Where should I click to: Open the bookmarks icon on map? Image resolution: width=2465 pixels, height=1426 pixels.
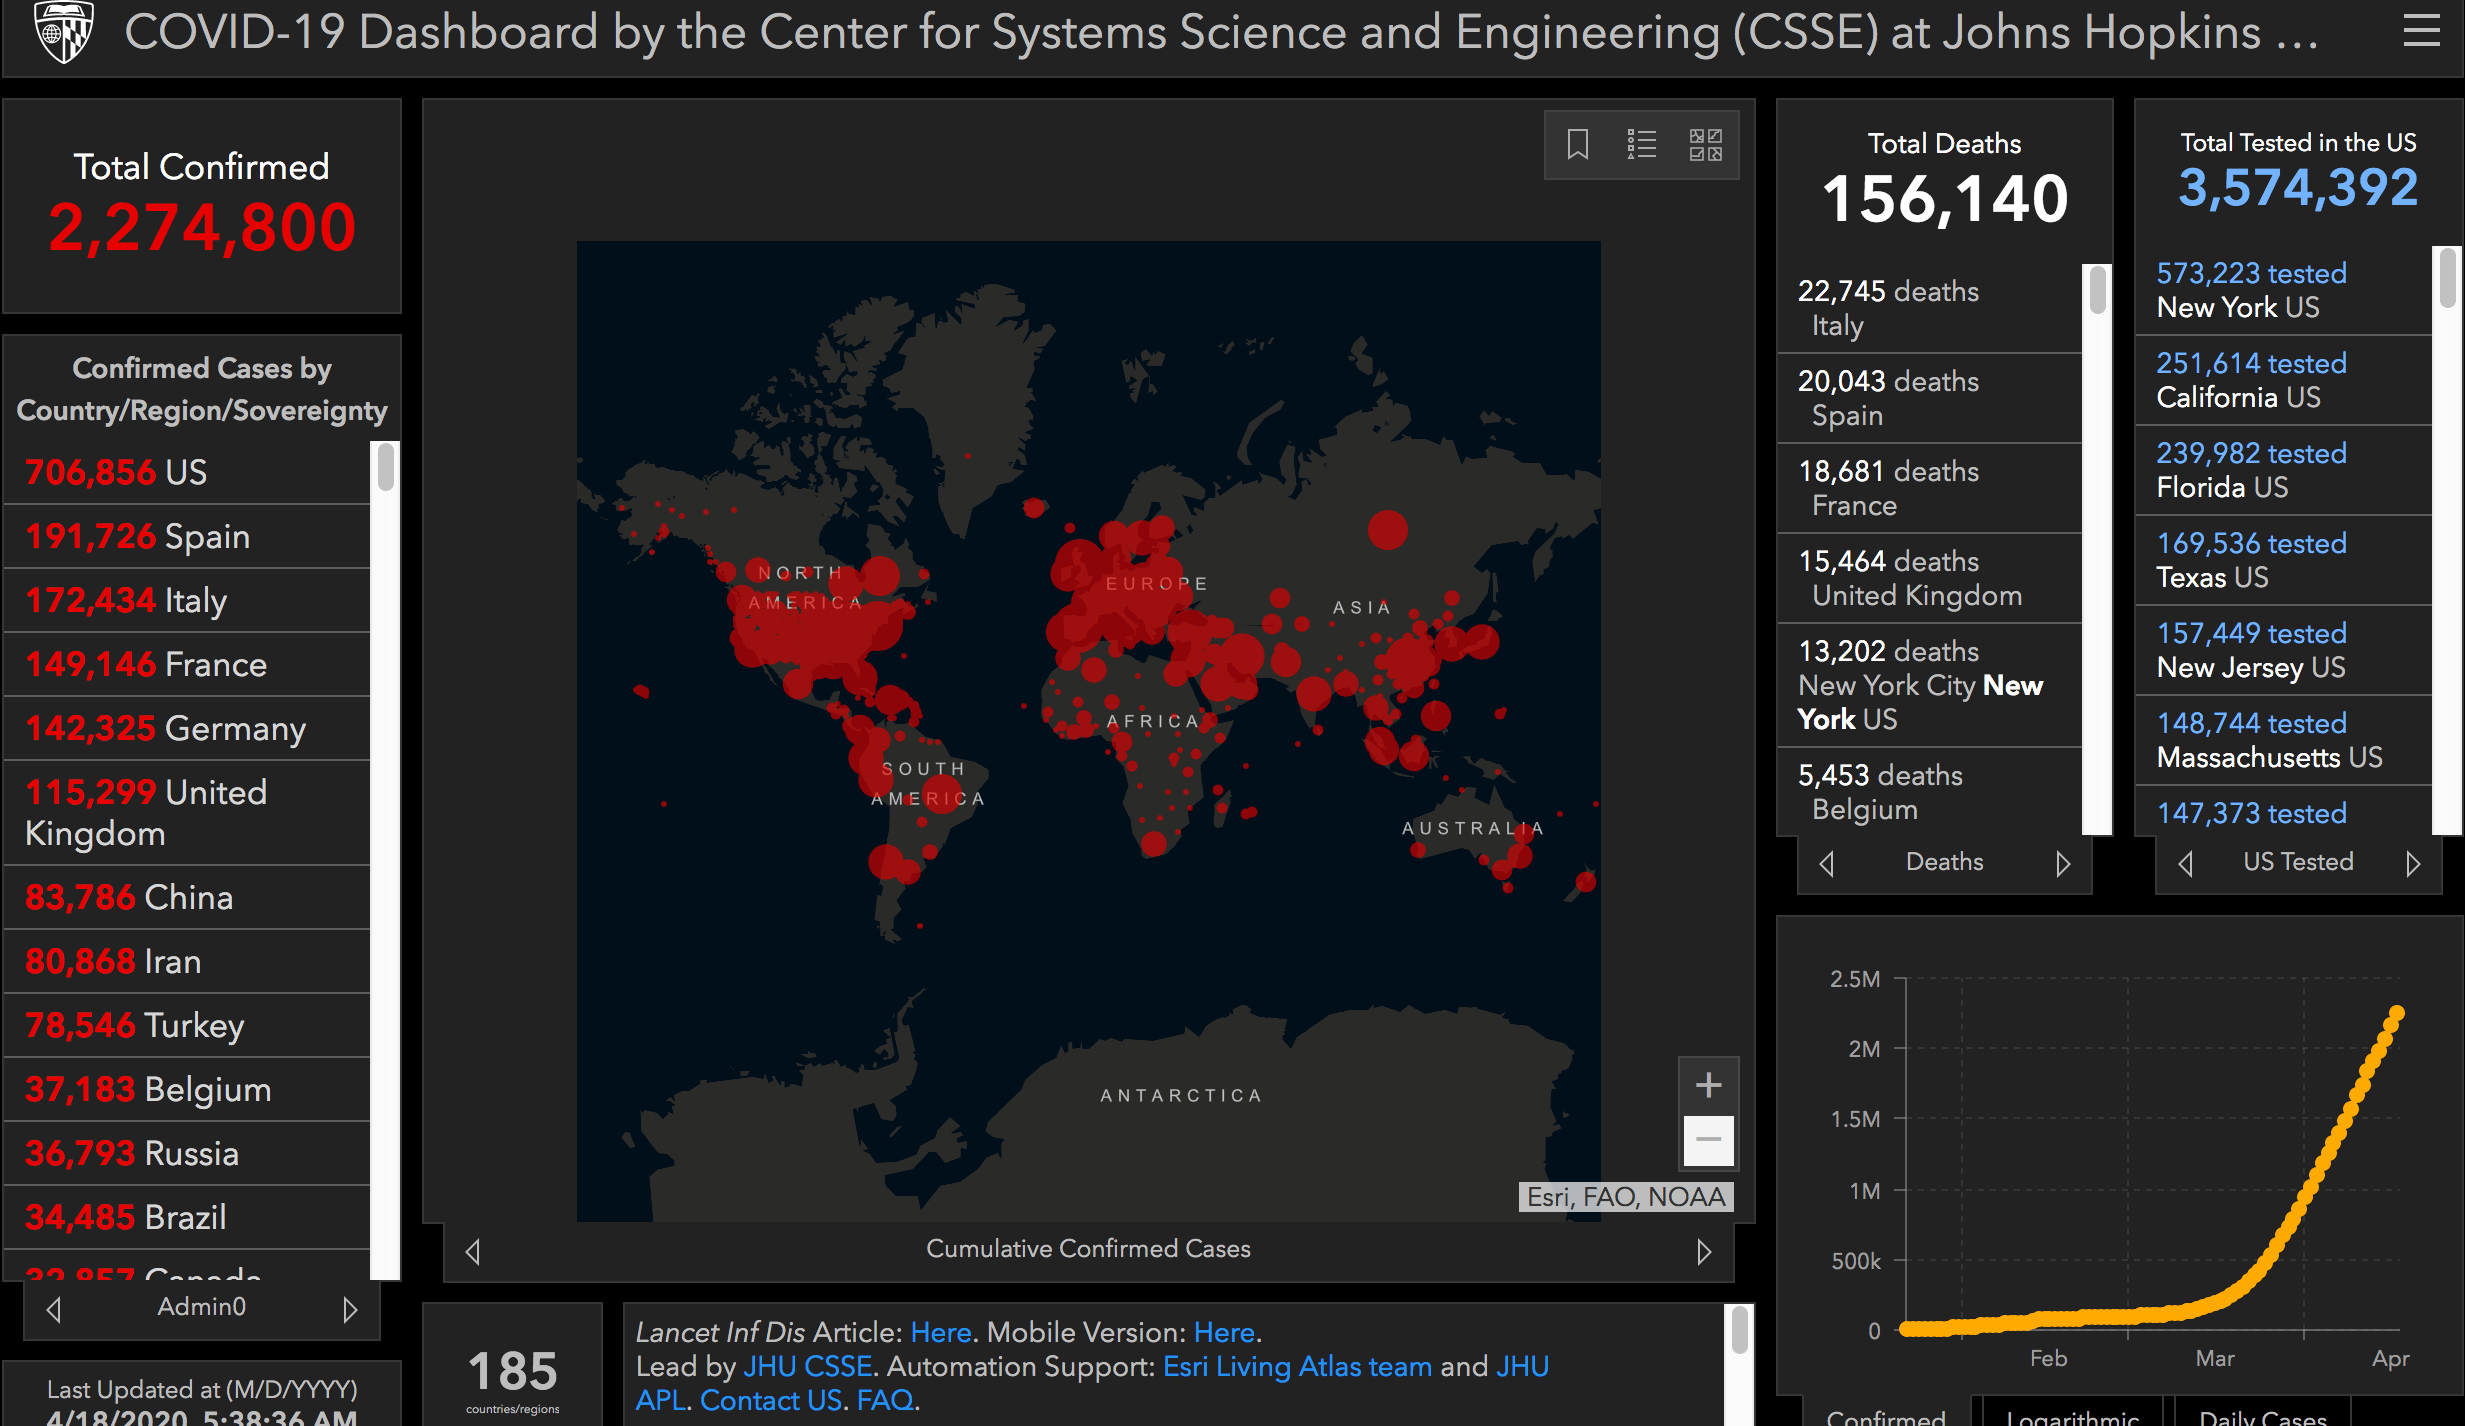click(x=1577, y=145)
